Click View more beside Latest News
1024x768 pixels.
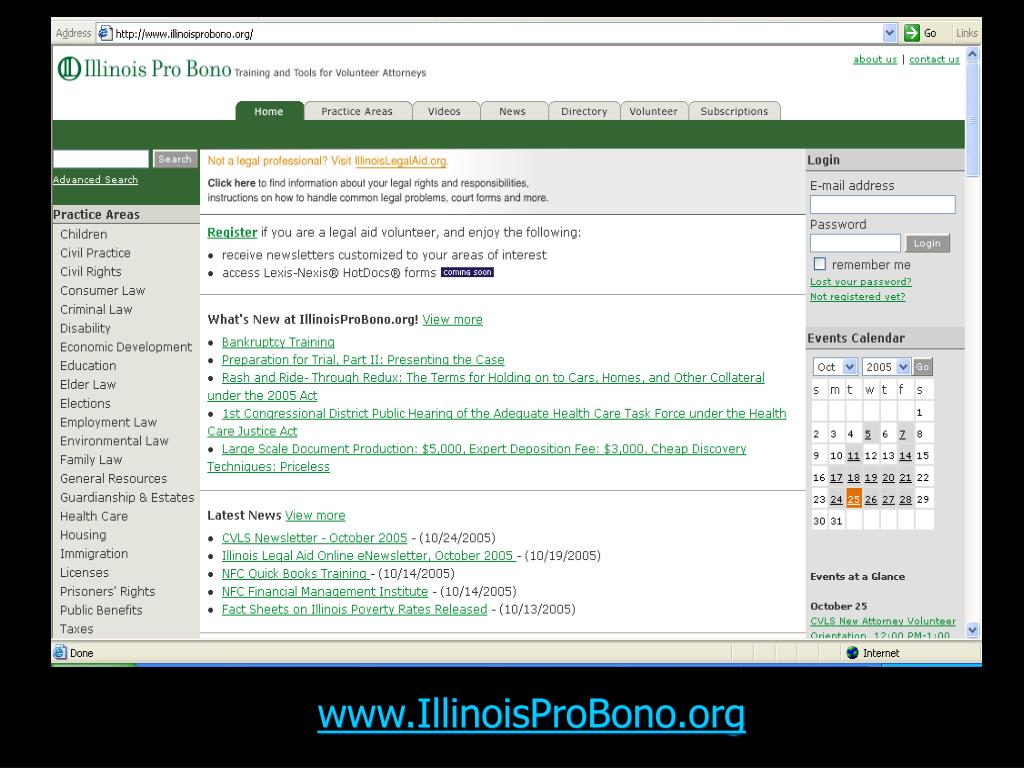[315, 515]
